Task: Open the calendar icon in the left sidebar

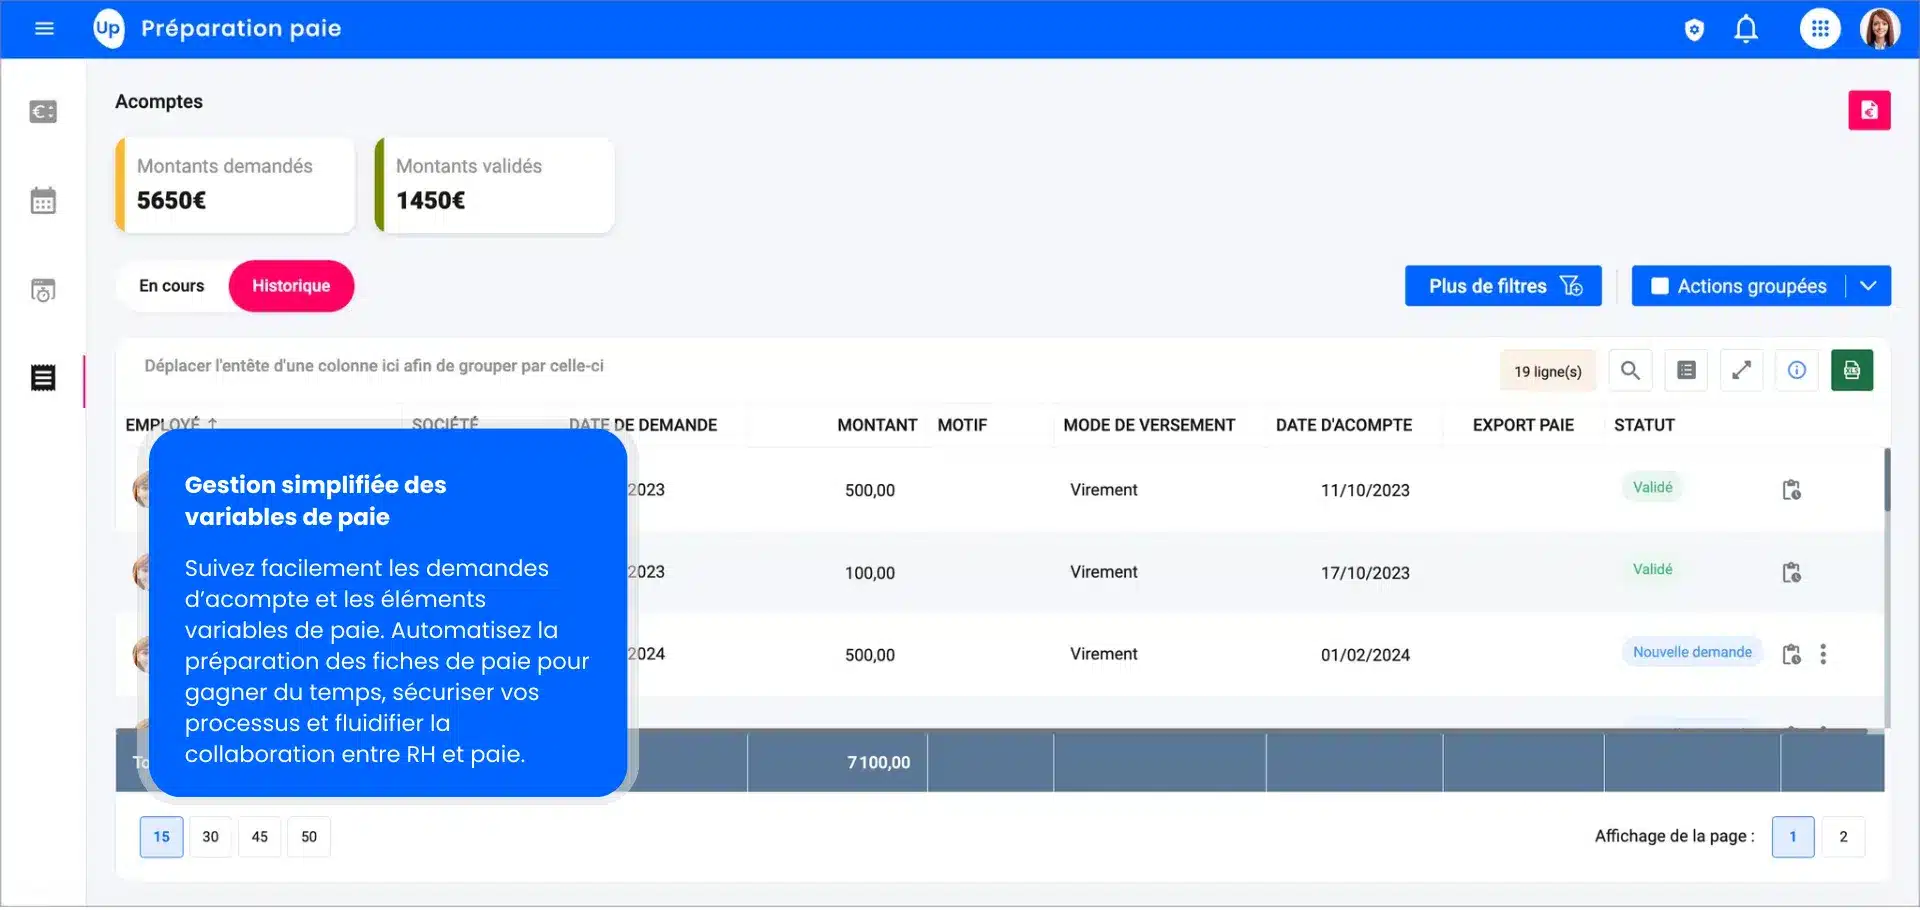Action: pos(42,200)
